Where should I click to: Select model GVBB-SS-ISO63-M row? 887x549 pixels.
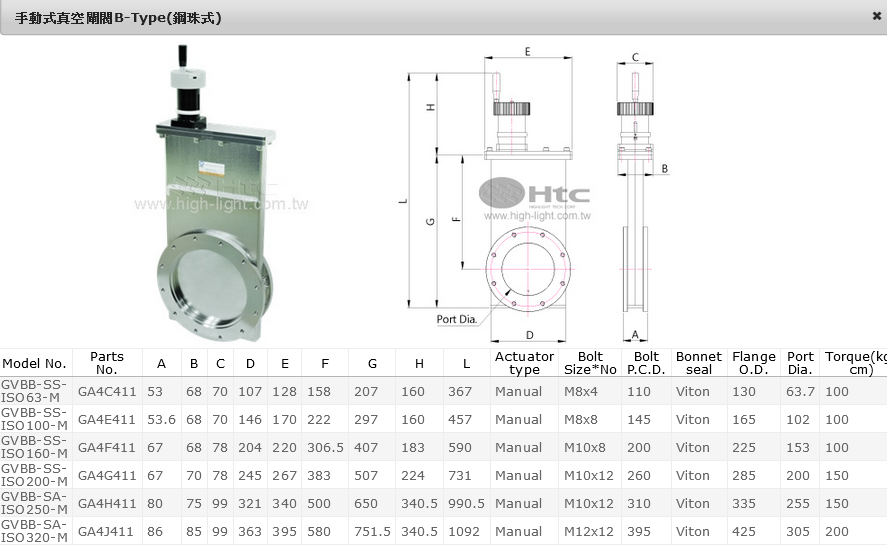(34, 391)
